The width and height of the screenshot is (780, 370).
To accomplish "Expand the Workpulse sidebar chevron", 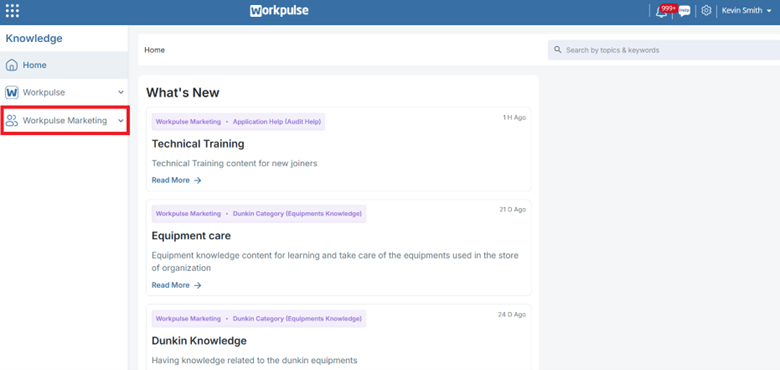I will [120, 92].
